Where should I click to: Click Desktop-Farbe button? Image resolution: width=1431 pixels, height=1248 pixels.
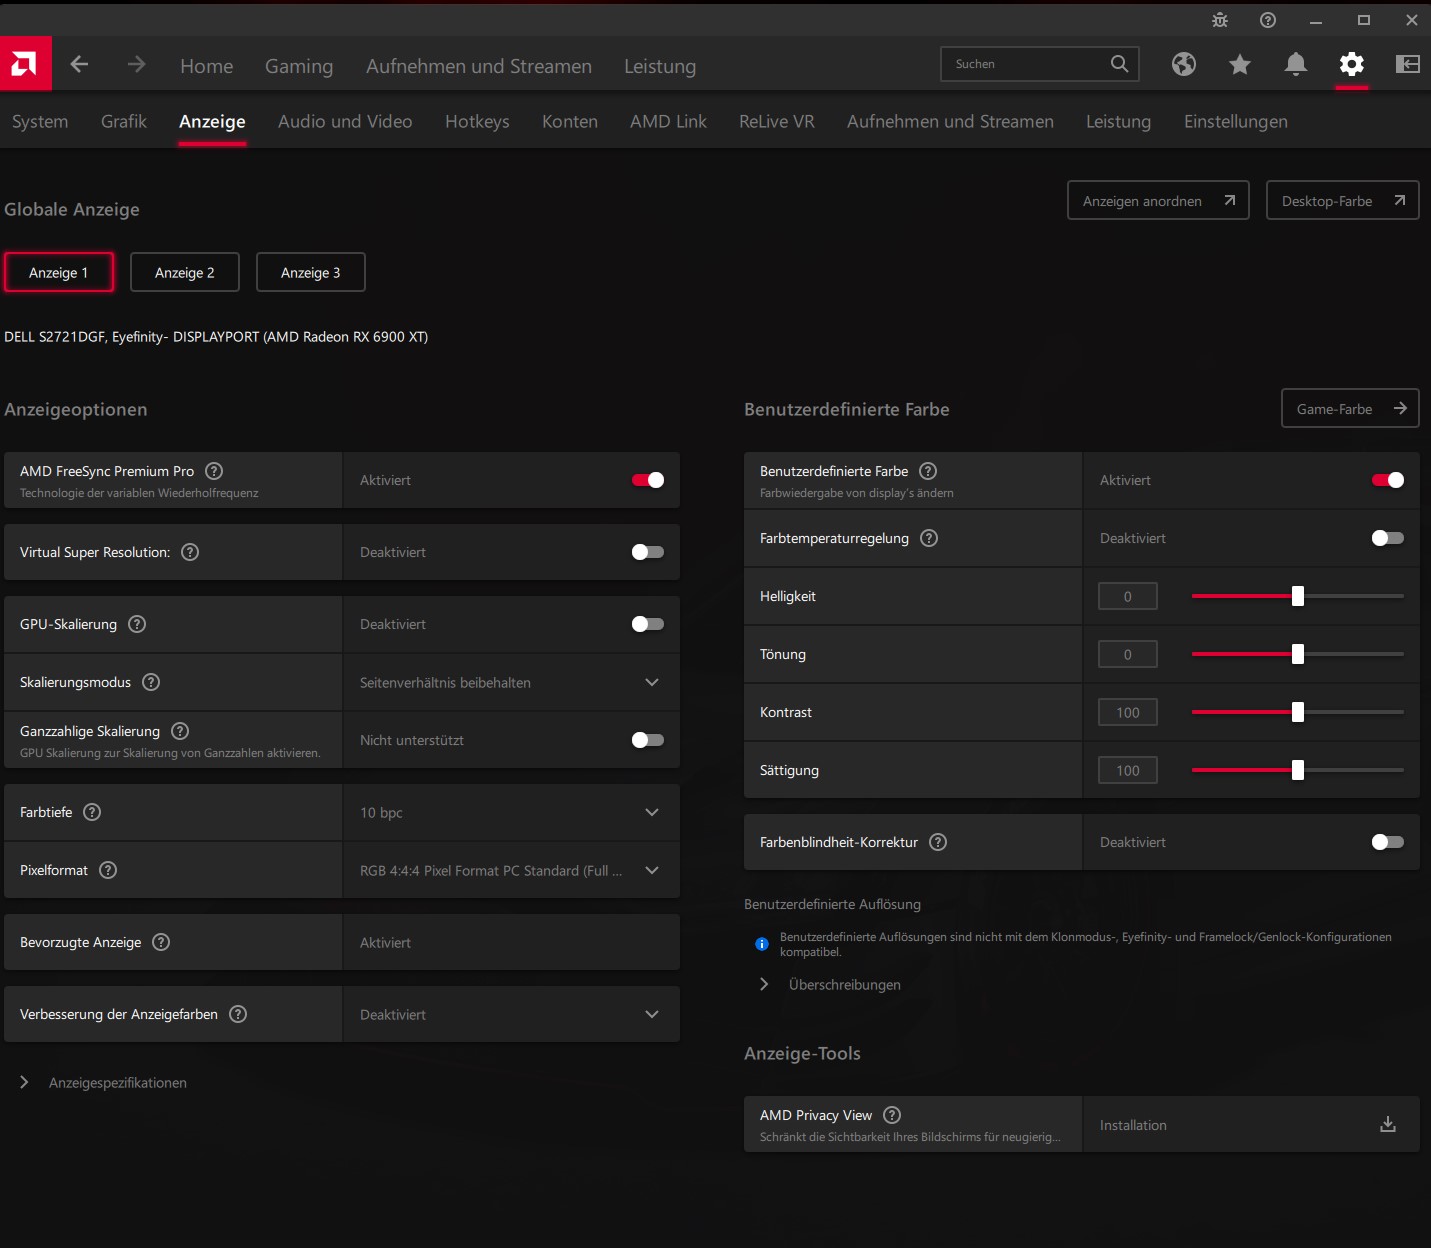coord(1343,200)
